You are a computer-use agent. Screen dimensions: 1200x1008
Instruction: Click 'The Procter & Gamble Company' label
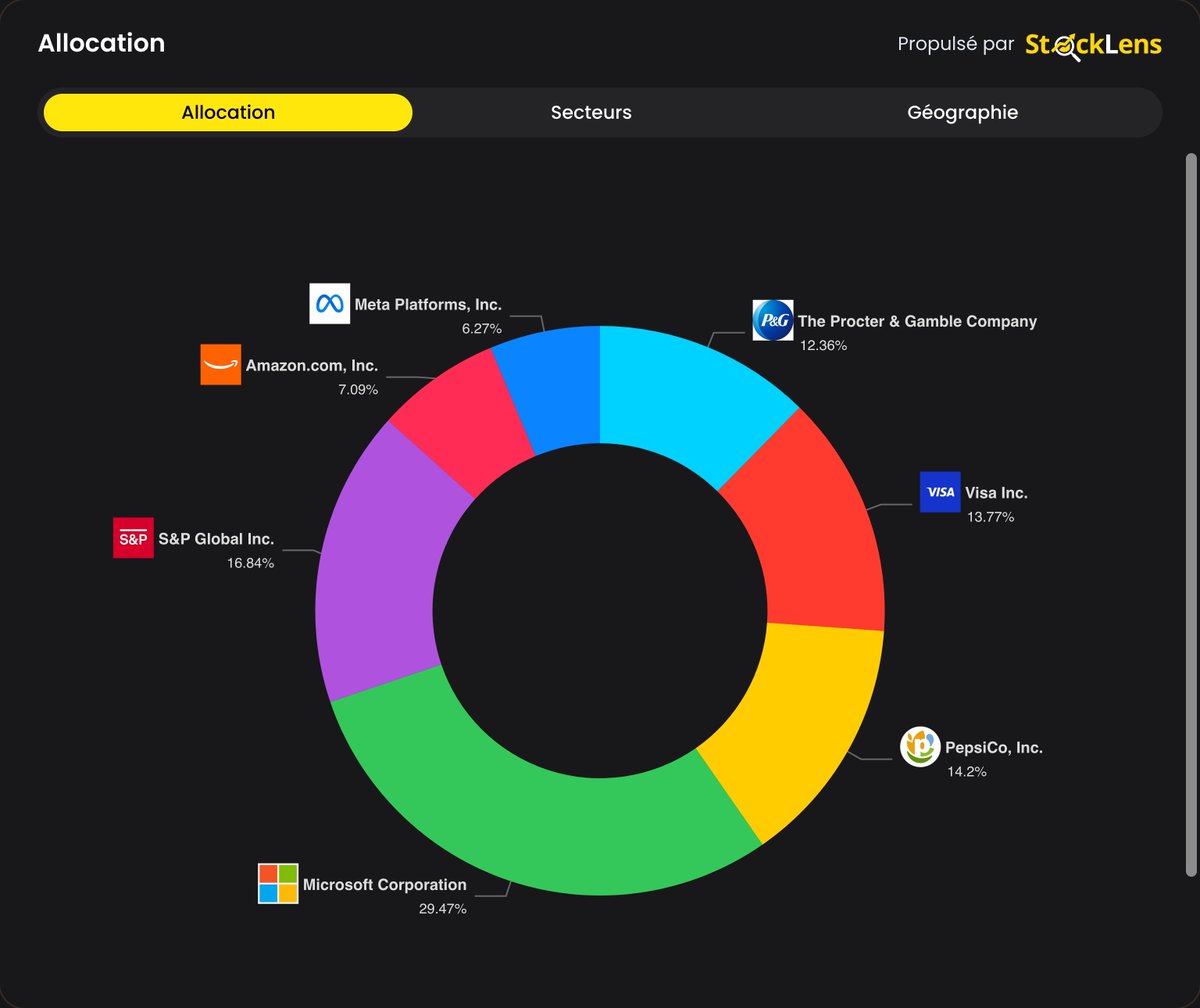917,321
